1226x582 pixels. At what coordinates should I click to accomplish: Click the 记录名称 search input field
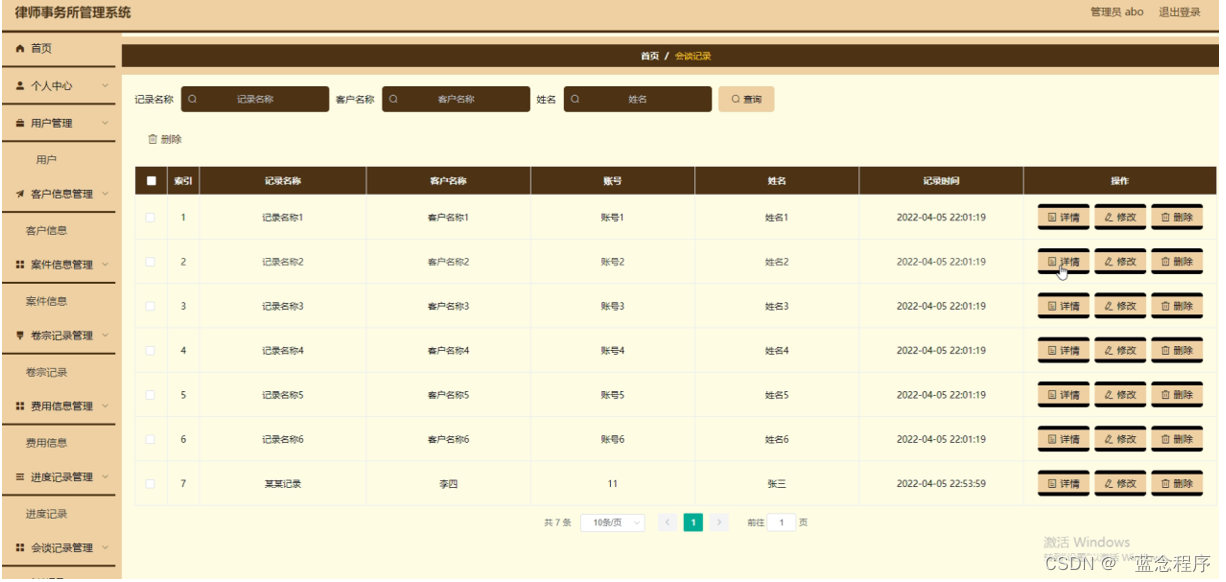coord(255,99)
